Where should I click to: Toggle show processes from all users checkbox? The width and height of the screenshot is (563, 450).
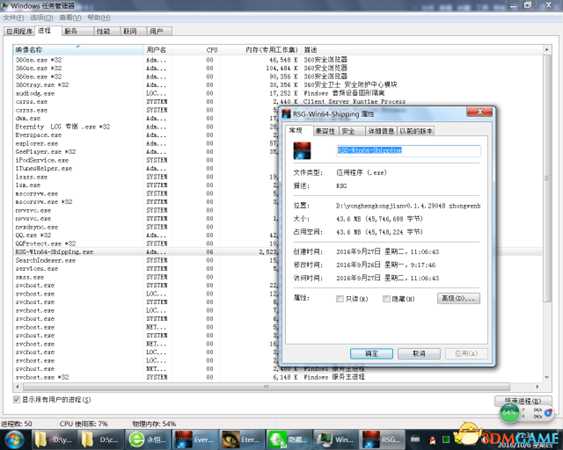(x=17, y=399)
